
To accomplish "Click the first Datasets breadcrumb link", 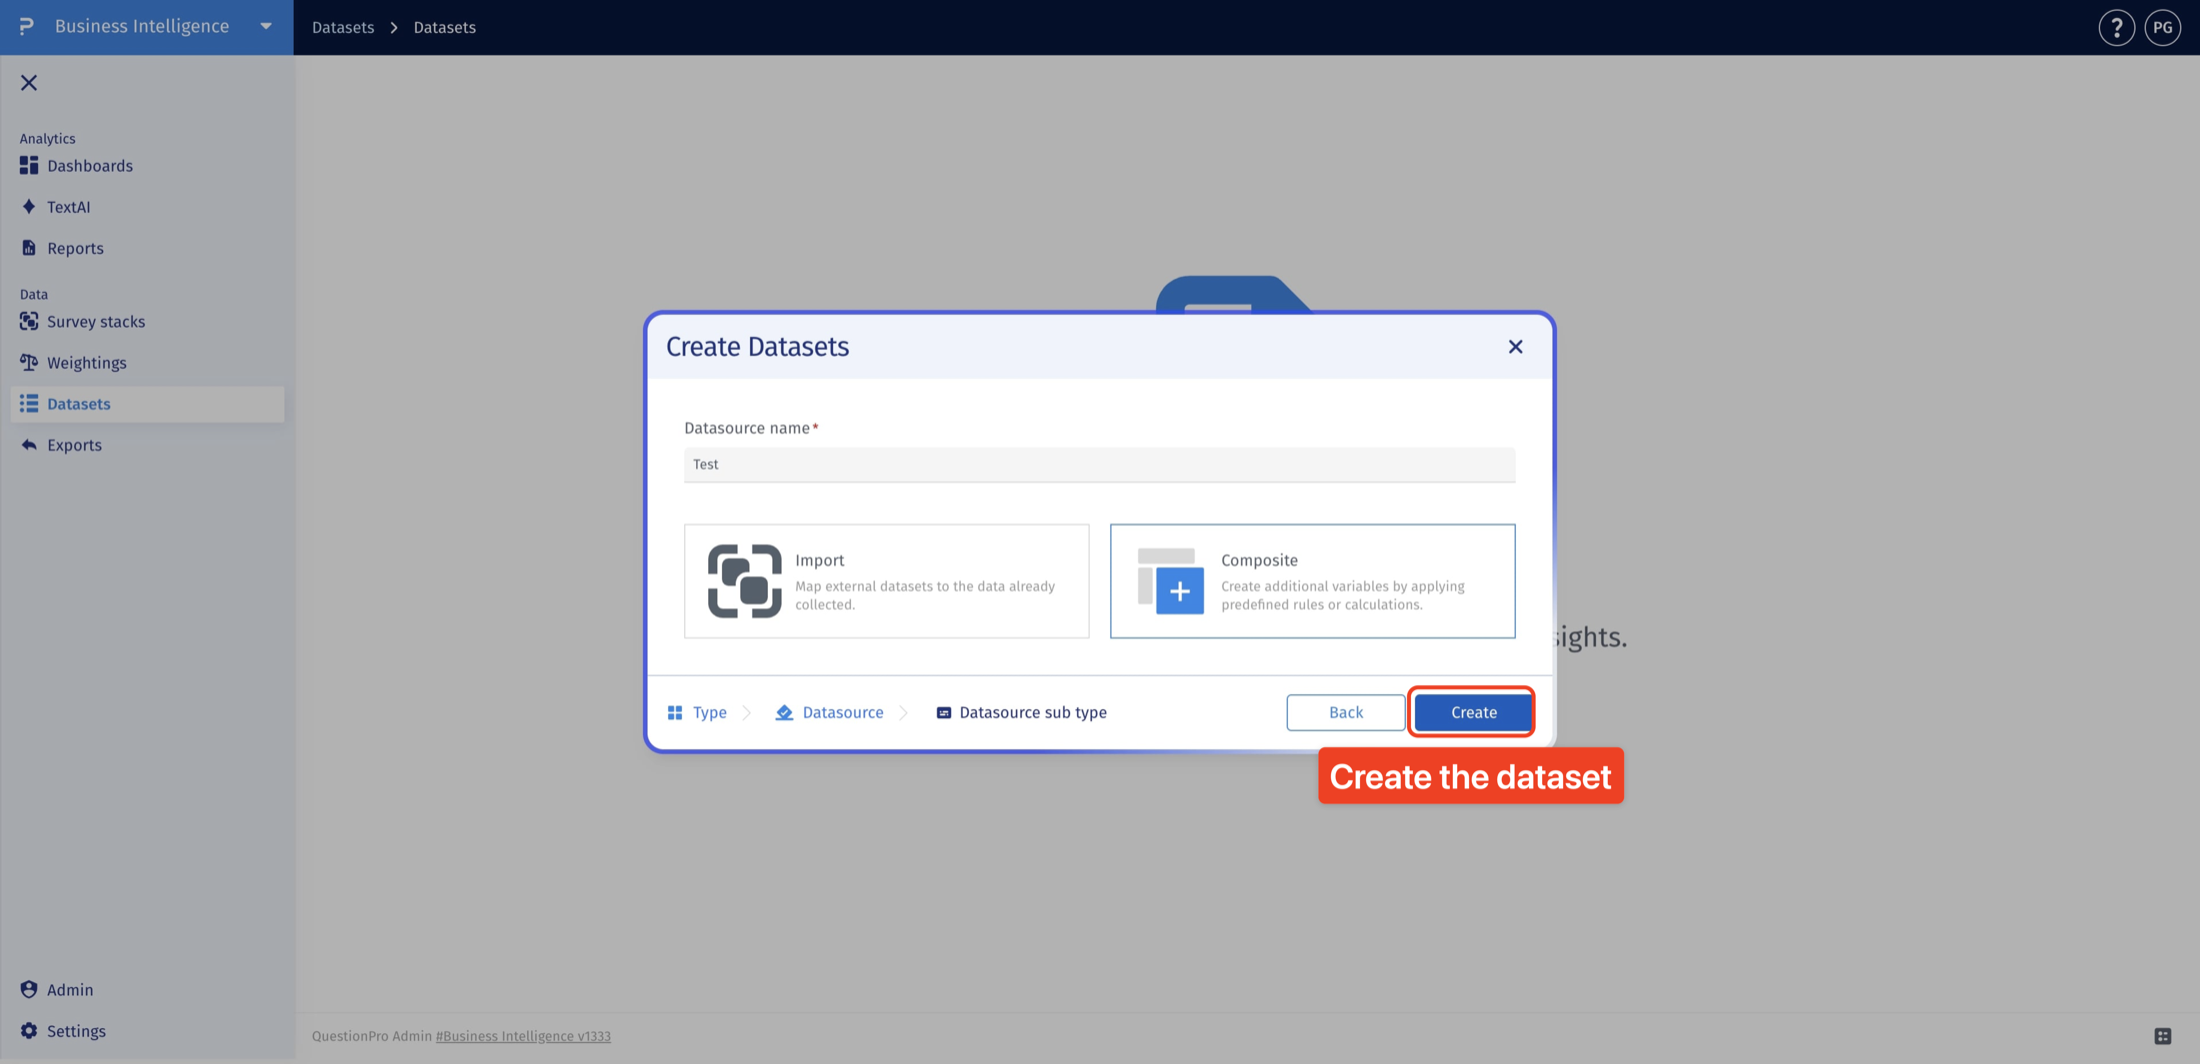I will point(343,27).
